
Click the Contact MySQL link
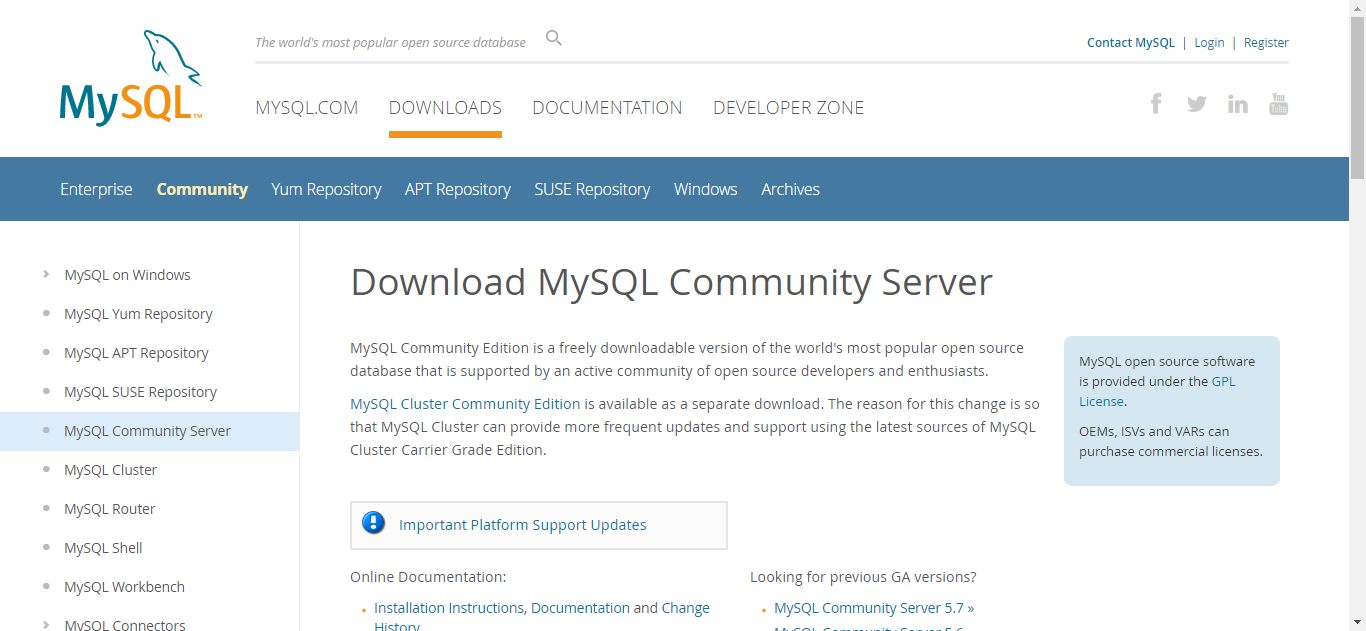1131,43
